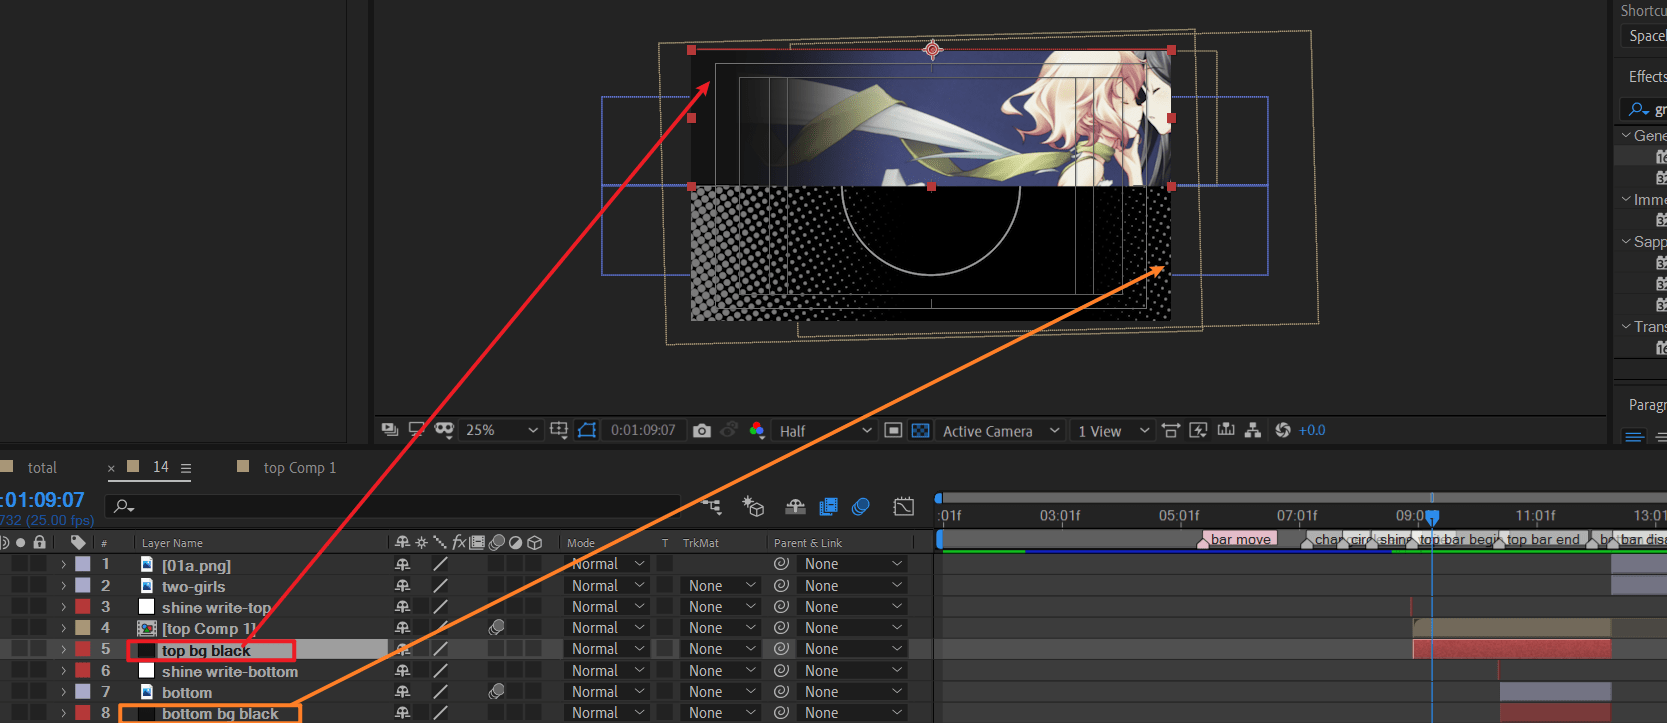Screen dimensions: 1667x723
Task: Select the shine write-top layer
Action: (216, 608)
